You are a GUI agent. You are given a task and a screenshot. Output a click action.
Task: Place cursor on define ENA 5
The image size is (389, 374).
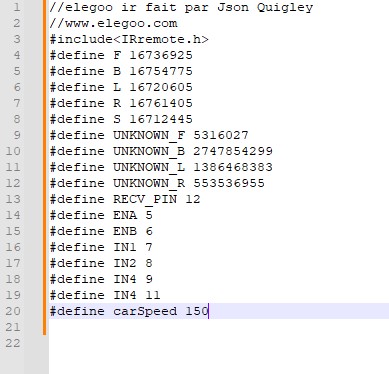(101, 215)
